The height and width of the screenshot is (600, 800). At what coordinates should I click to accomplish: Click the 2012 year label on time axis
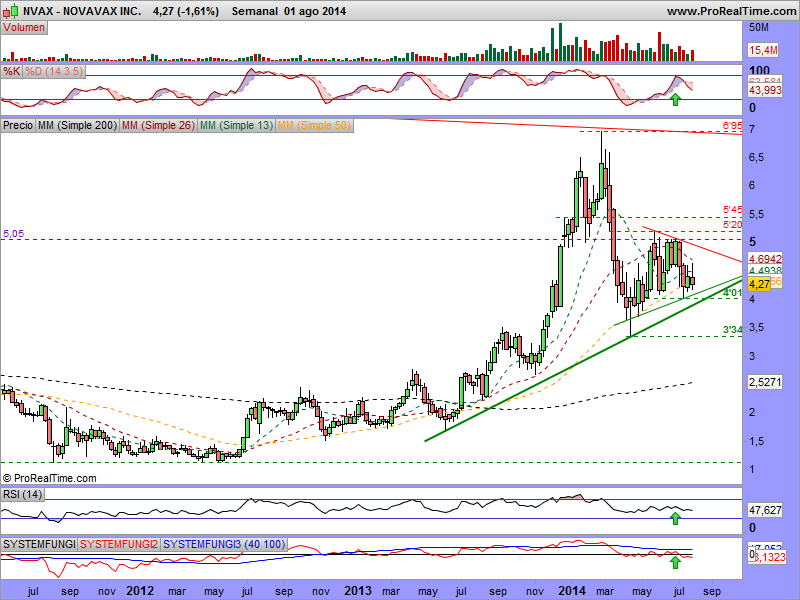[140, 591]
